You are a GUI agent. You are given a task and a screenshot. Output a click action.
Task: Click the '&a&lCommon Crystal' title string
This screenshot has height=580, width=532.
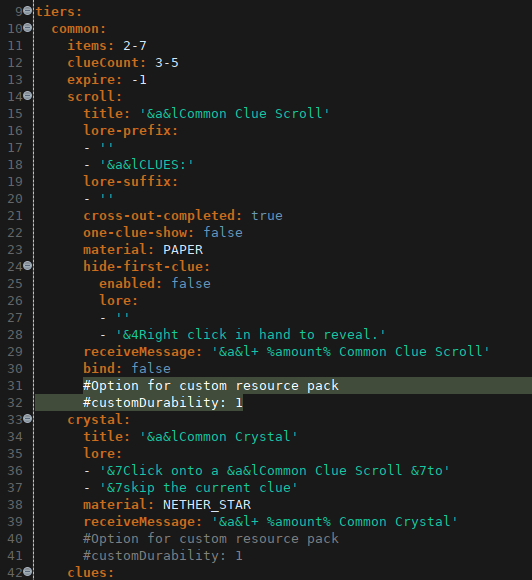click(218, 437)
